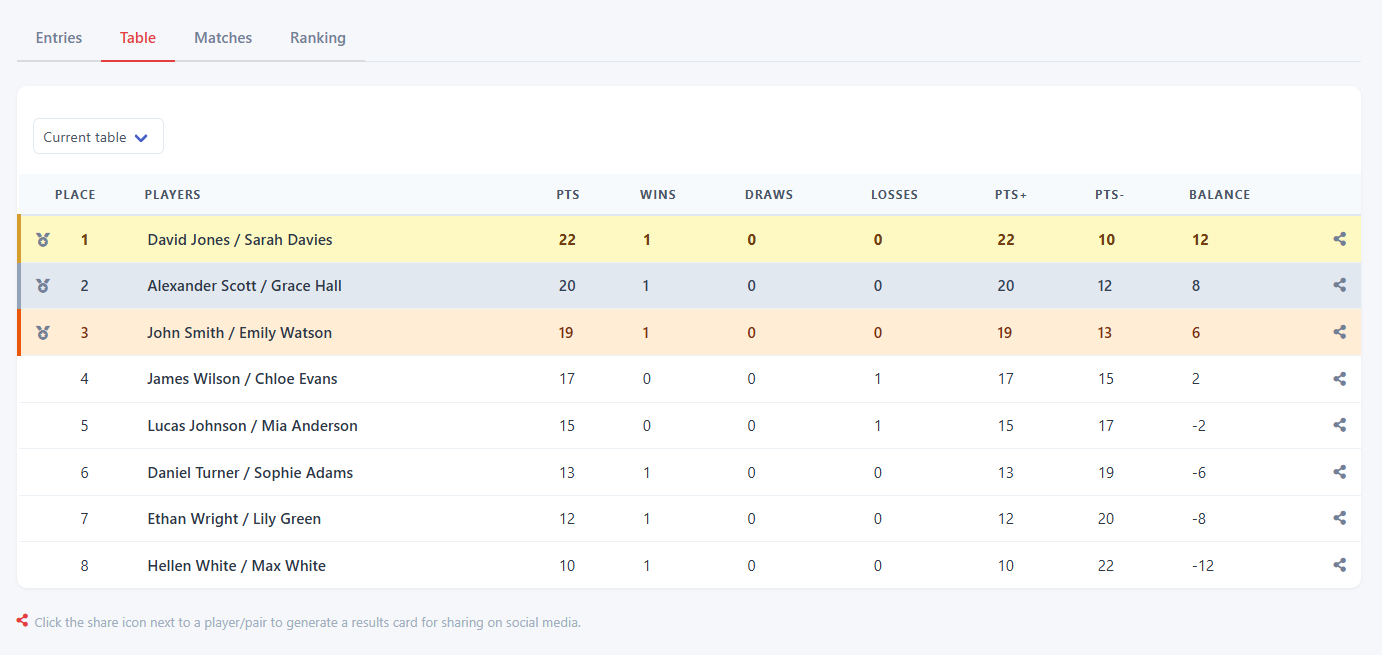Click PTS value 17 in James Wilson row
Screen dimensions: 1382x655
567,379
